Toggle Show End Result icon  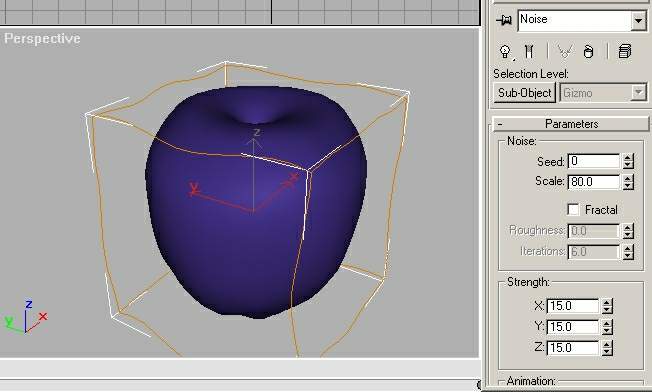(x=529, y=52)
